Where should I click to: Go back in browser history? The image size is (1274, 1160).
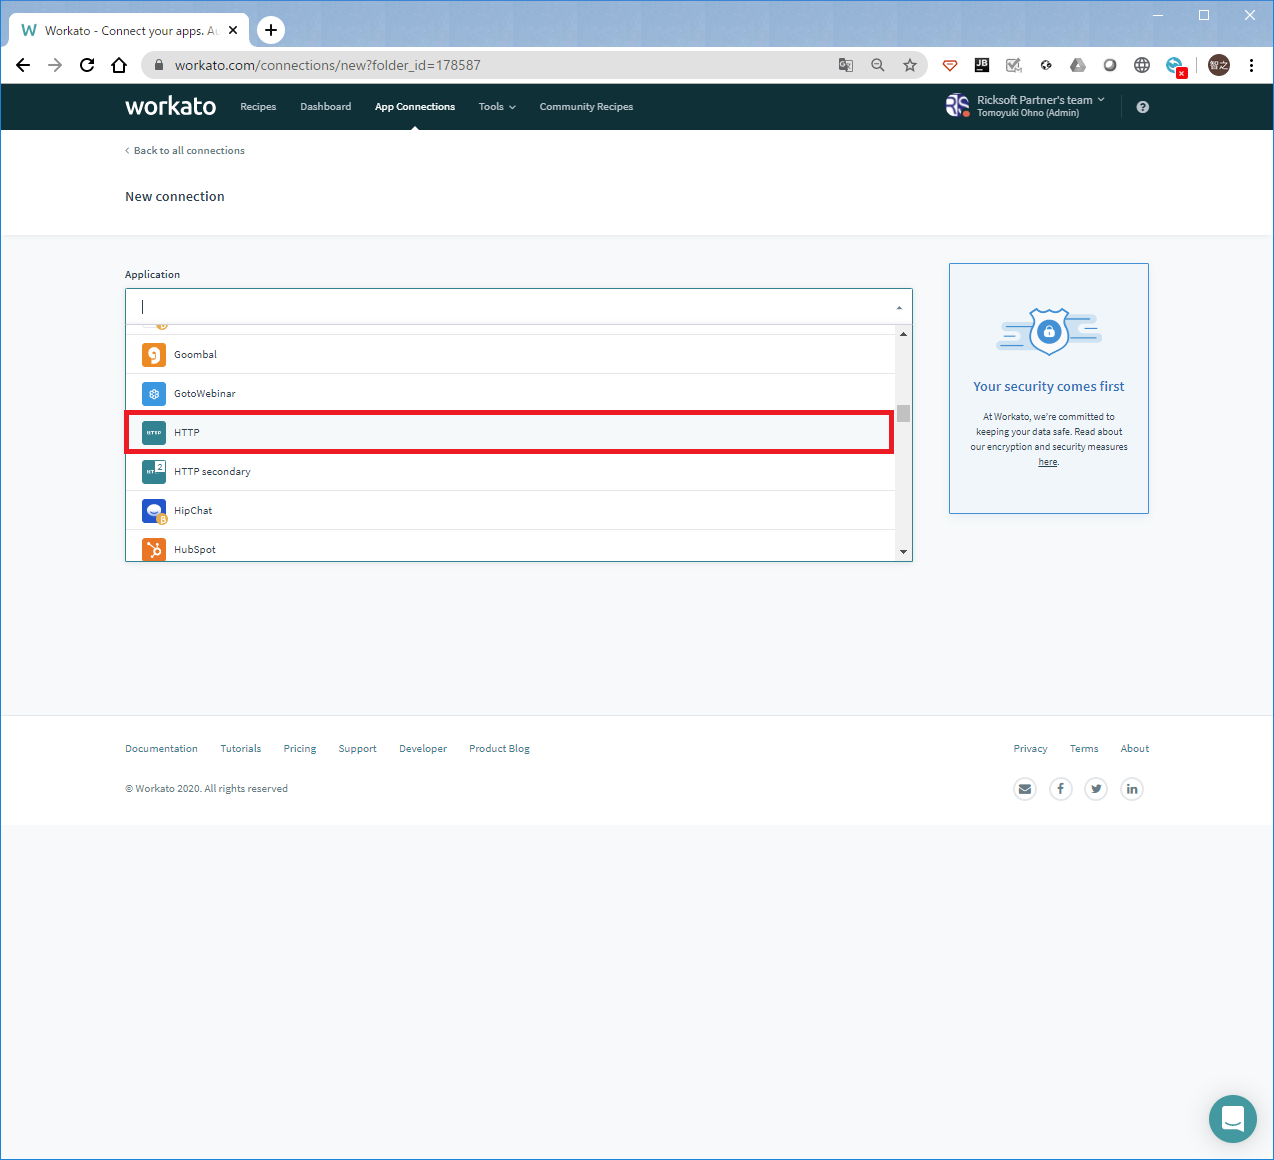pyautogui.click(x=23, y=65)
